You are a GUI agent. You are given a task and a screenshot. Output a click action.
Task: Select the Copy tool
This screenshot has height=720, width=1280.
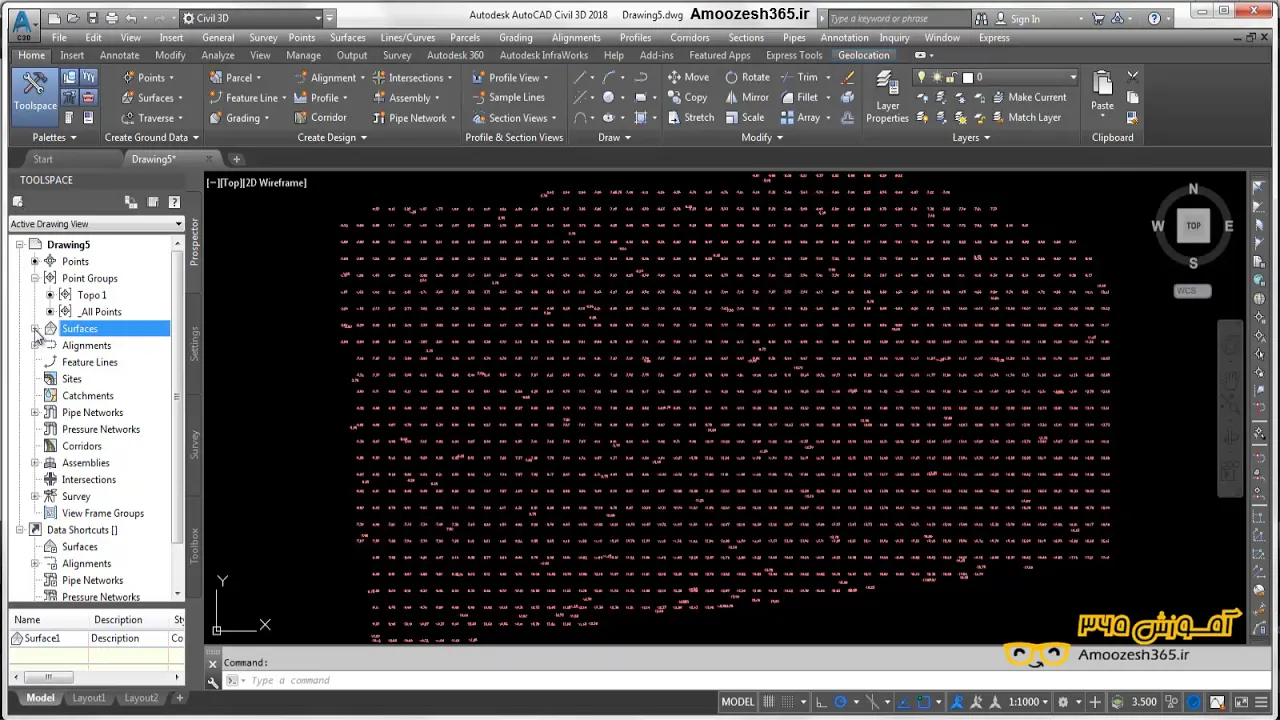pos(687,97)
